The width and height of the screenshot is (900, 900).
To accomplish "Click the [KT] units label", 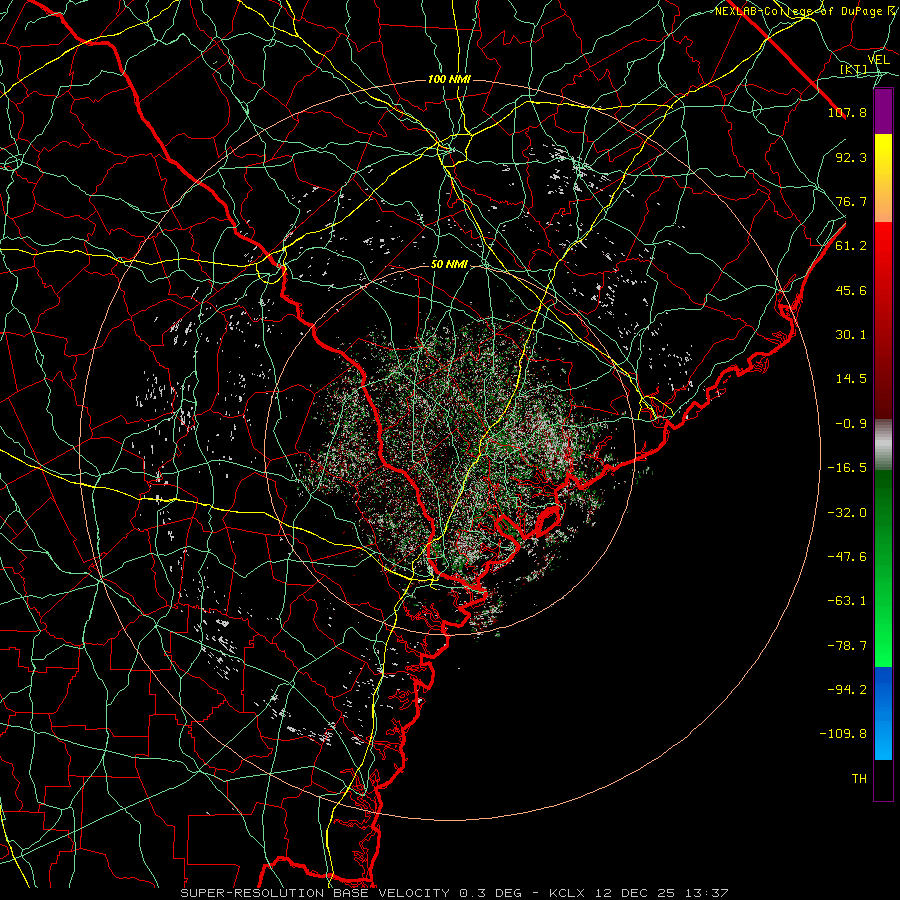I will click(x=854, y=69).
